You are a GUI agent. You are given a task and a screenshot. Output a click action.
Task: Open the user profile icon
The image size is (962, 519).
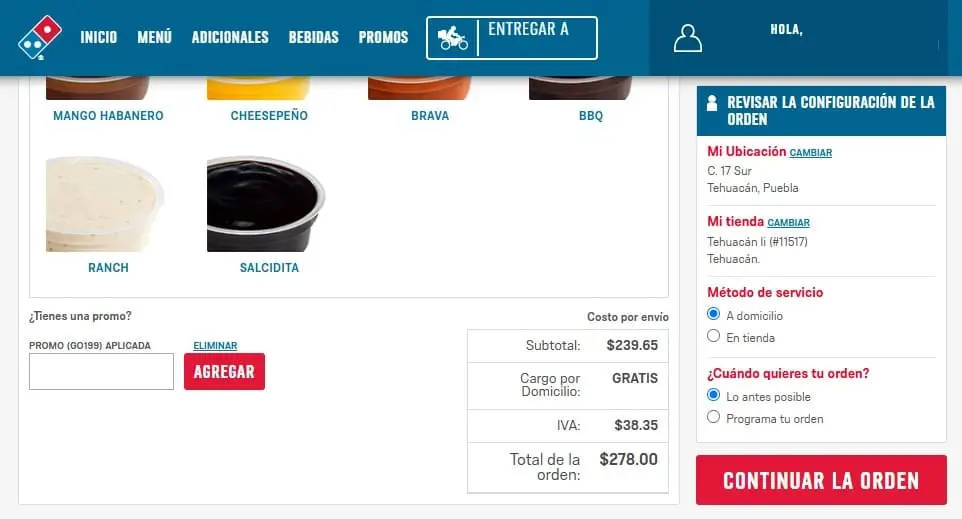point(687,38)
